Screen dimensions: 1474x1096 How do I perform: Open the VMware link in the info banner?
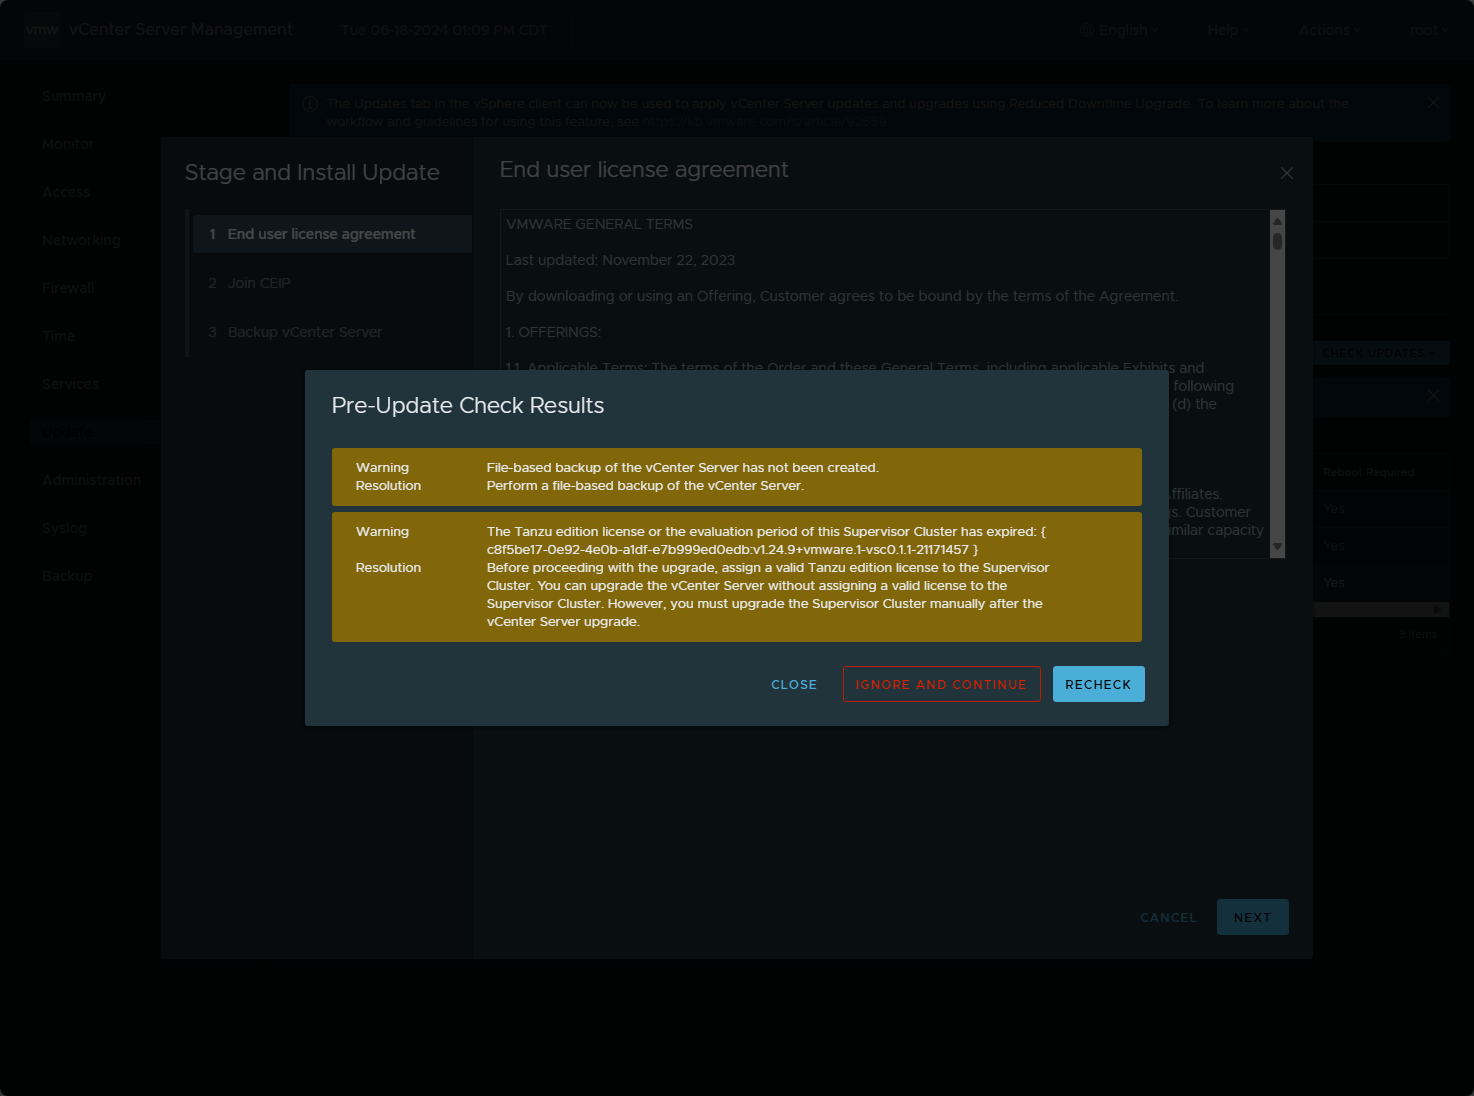pyautogui.click(x=764, y=122)
